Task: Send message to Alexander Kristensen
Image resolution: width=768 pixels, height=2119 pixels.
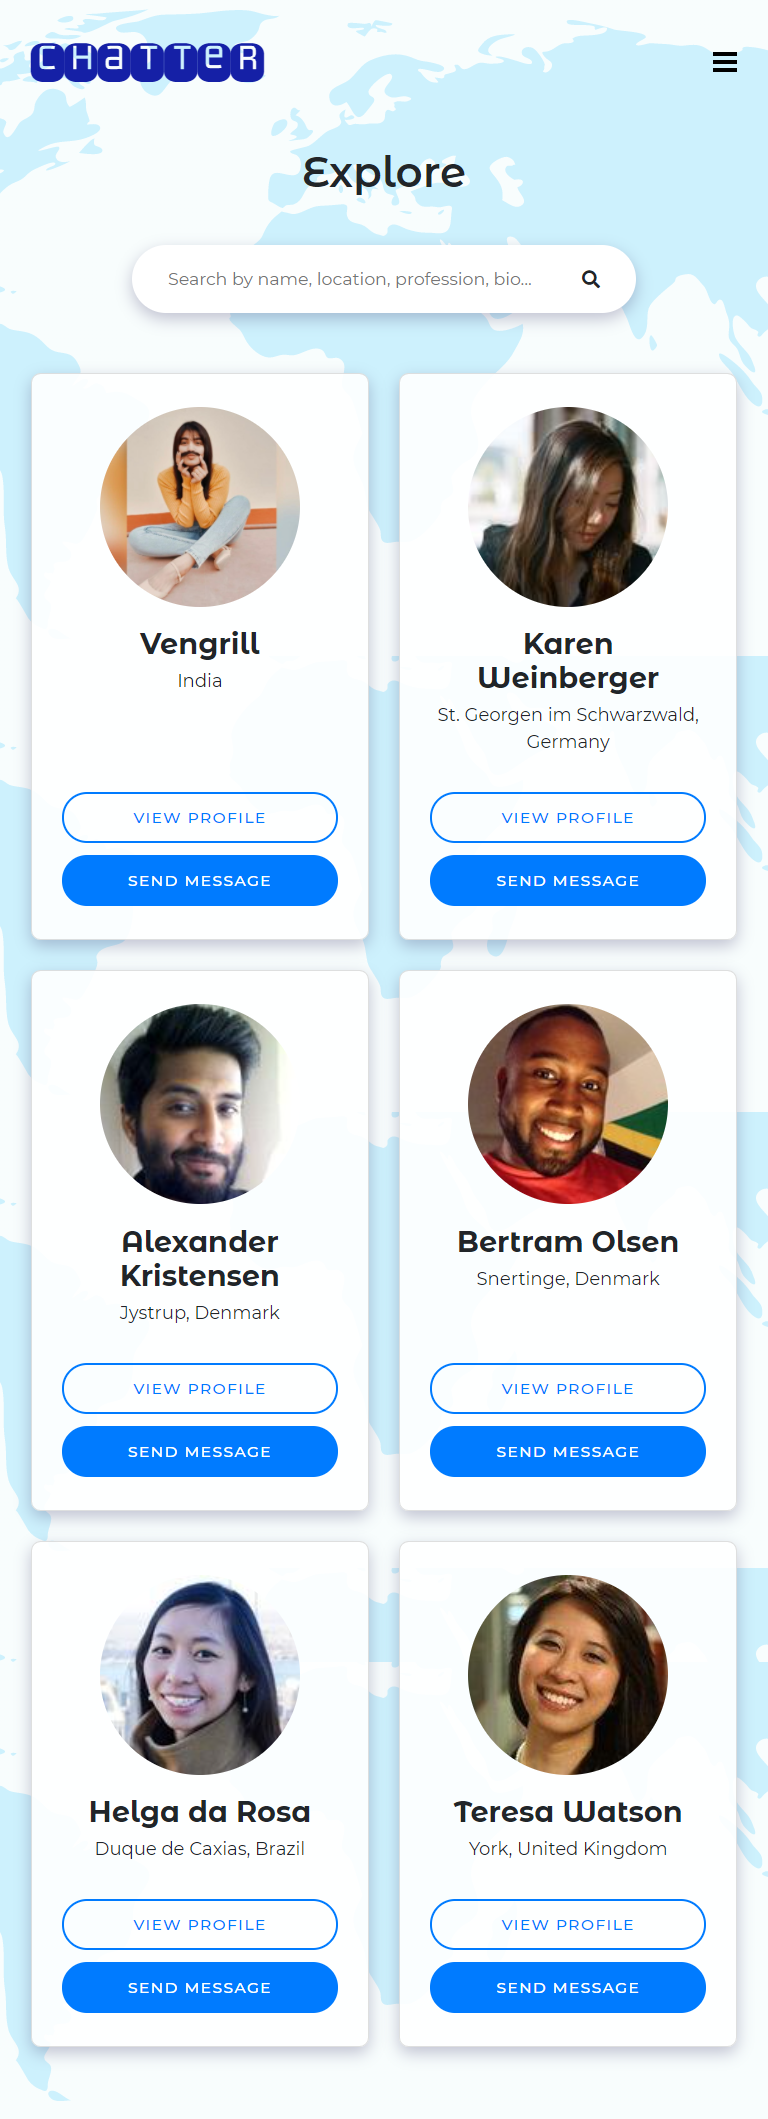Action: [x=200, y=1451]
